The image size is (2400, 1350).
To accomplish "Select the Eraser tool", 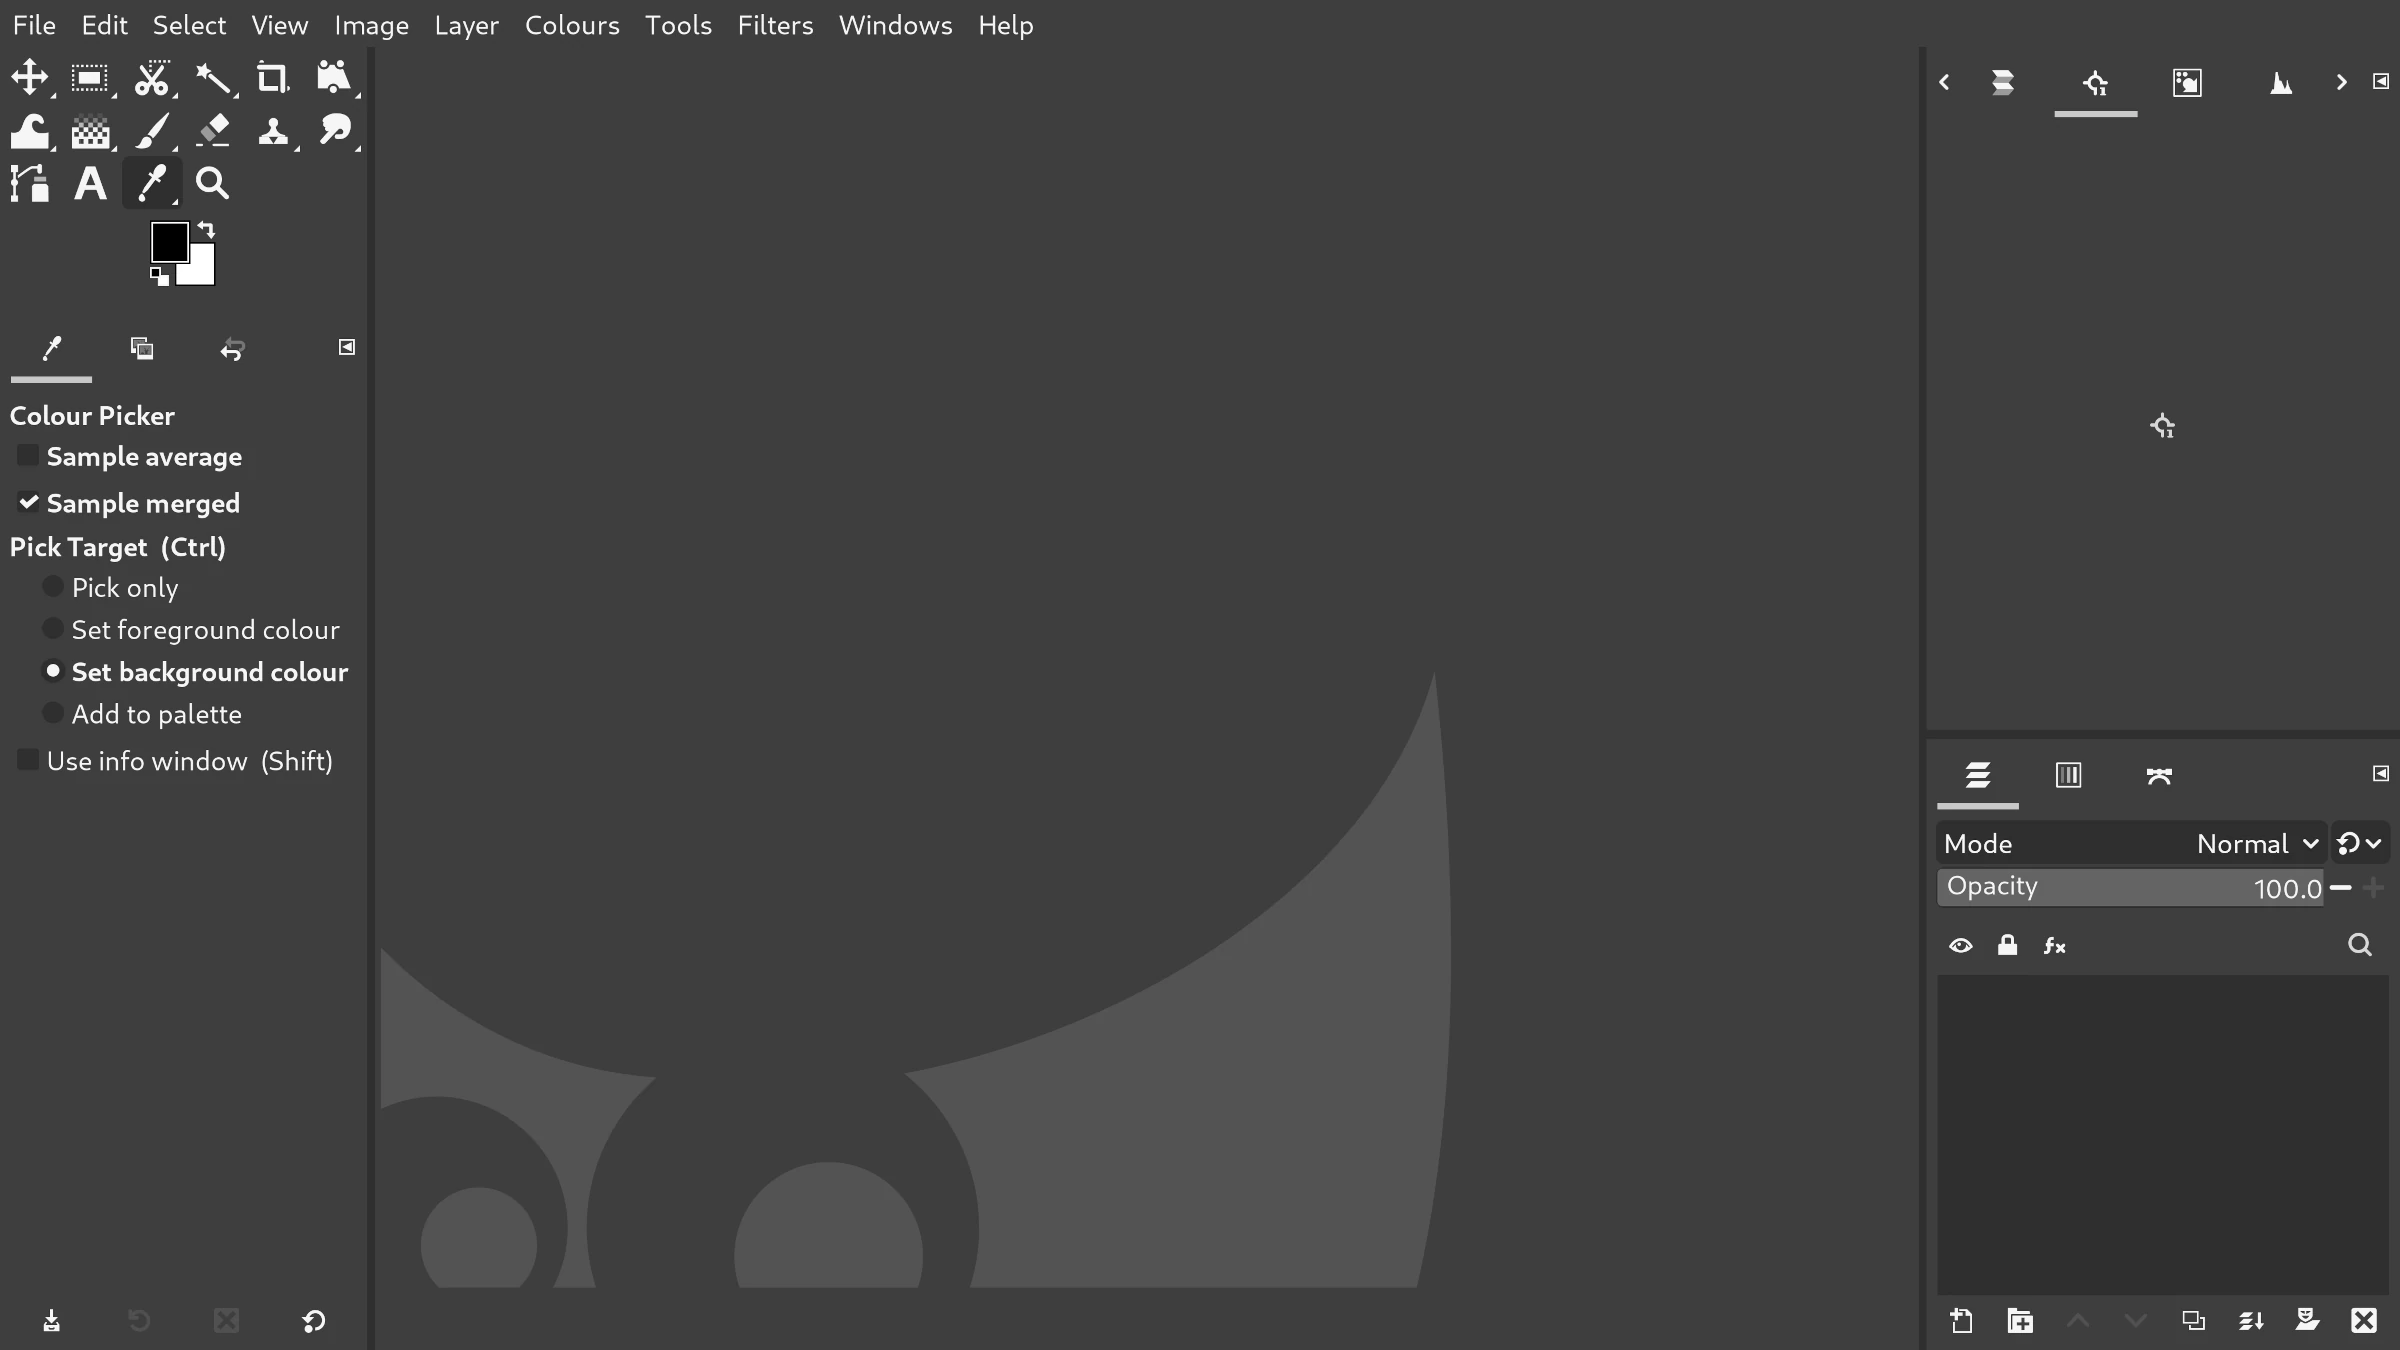I will point(213,131).
